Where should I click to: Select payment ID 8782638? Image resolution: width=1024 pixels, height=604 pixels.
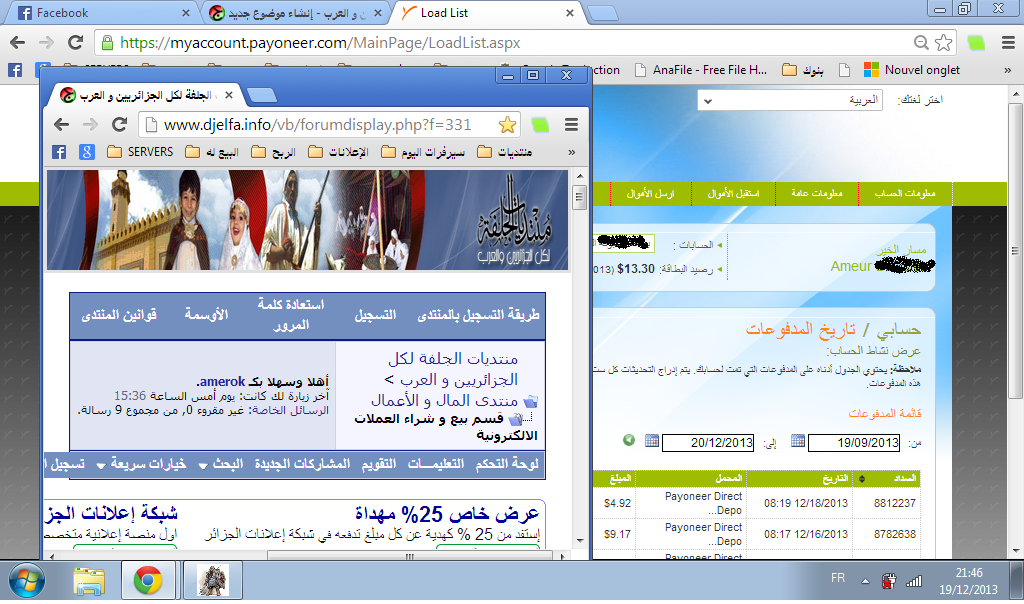[x=895, y=534]
